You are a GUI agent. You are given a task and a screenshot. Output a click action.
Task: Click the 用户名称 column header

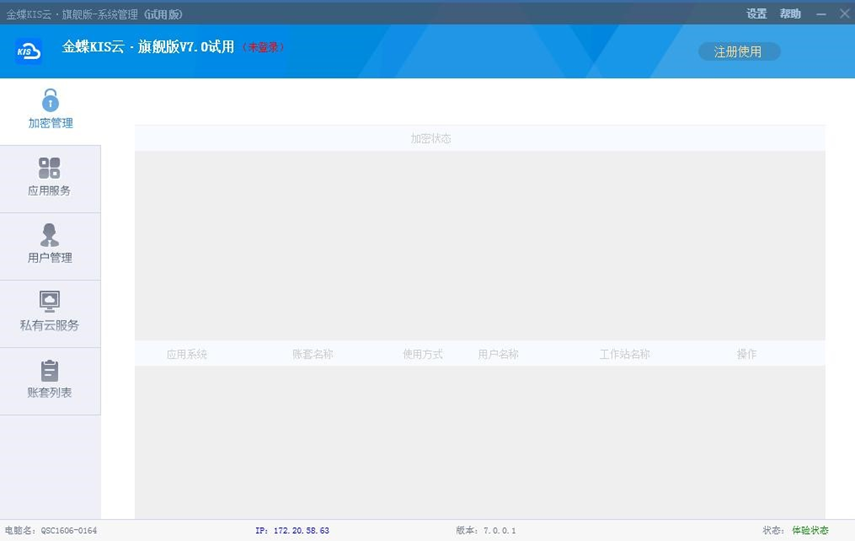(498, 354)
